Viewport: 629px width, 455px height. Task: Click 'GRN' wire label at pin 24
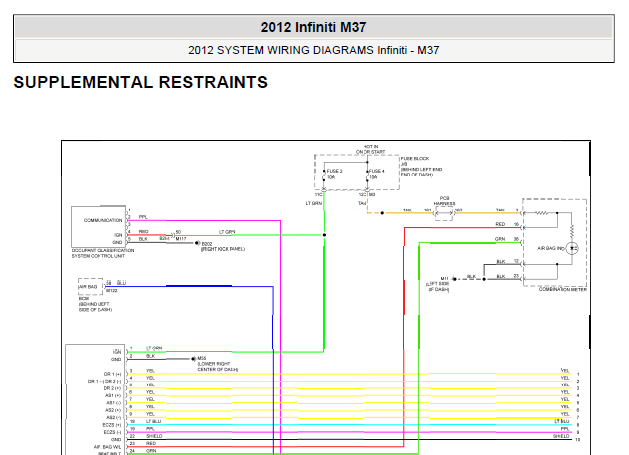[x=151, y=451]
